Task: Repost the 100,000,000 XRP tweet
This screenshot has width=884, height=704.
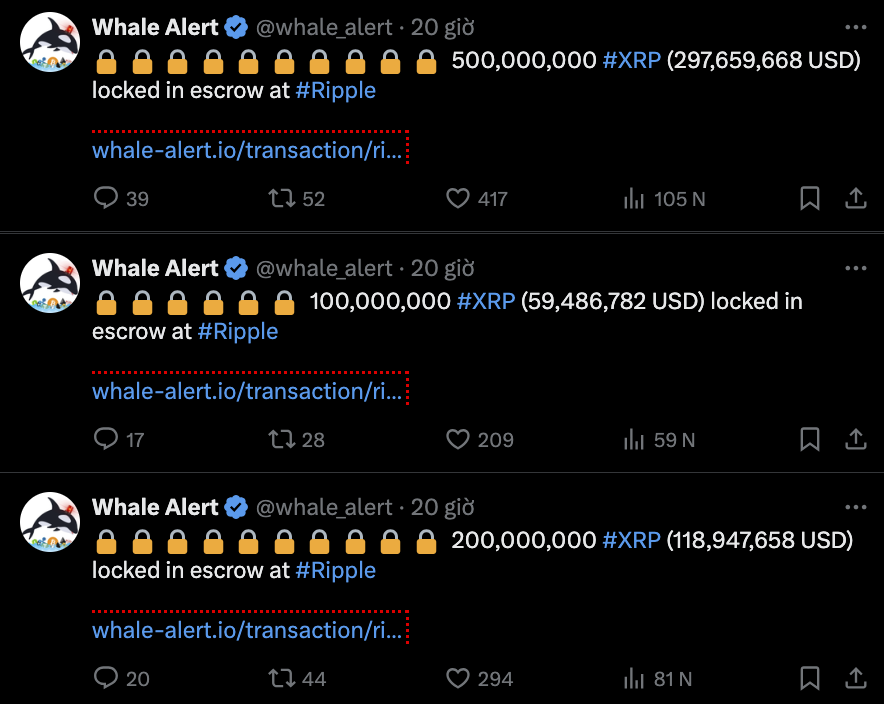Action: pos(282,438)
